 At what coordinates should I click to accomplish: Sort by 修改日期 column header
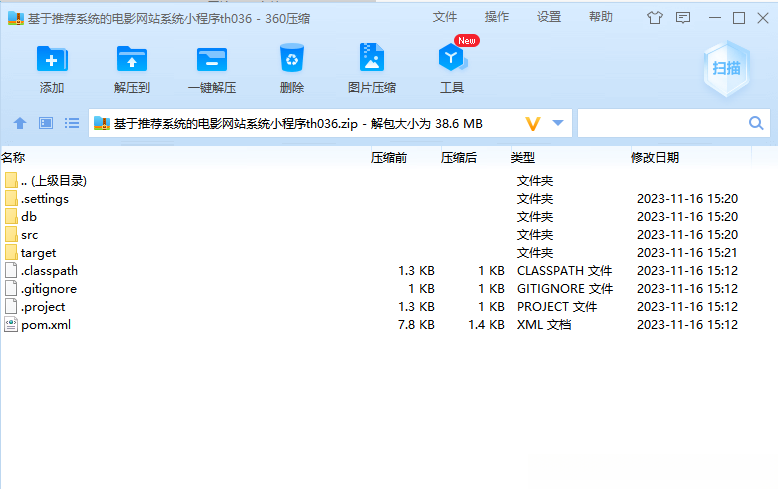click(x=655, y=158)
